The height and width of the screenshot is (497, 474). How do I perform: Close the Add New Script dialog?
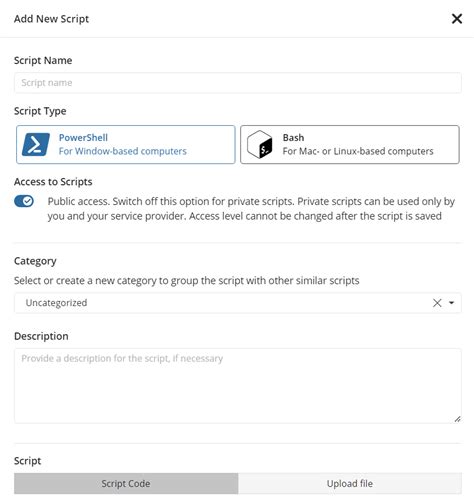pos(457,19)
